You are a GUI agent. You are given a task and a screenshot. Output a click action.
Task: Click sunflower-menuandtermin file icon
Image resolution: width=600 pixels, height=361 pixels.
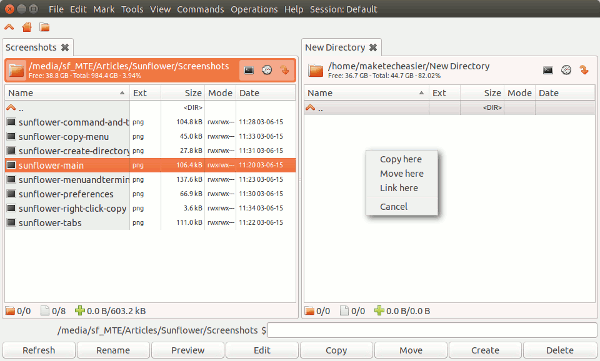click(x=11, y=180)
